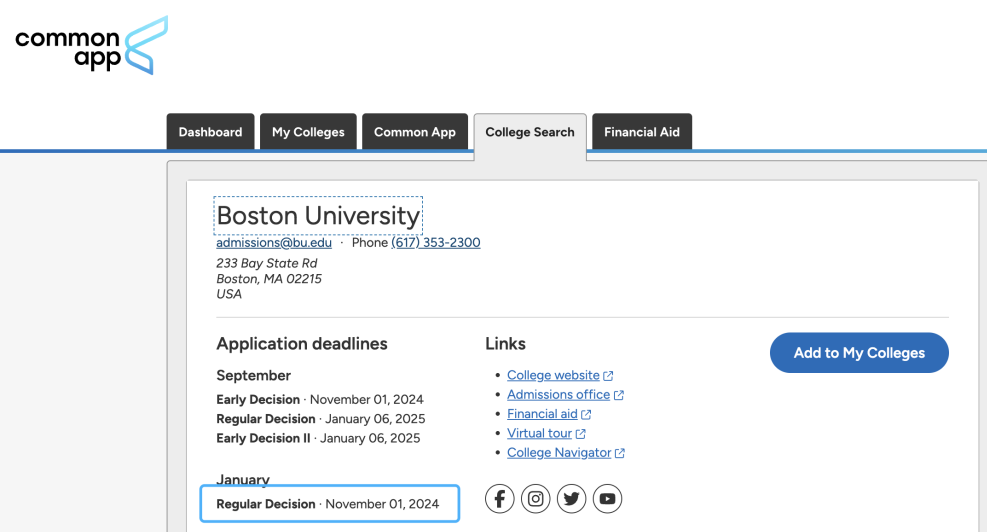Click the Boston, MA 02215 address line
The height and width of the screenshot is (532, 987).
(269, 279)
